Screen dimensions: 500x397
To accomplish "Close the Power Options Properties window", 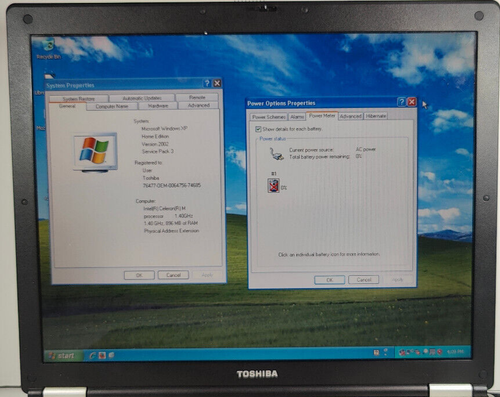I will click(x=412, y=102).
